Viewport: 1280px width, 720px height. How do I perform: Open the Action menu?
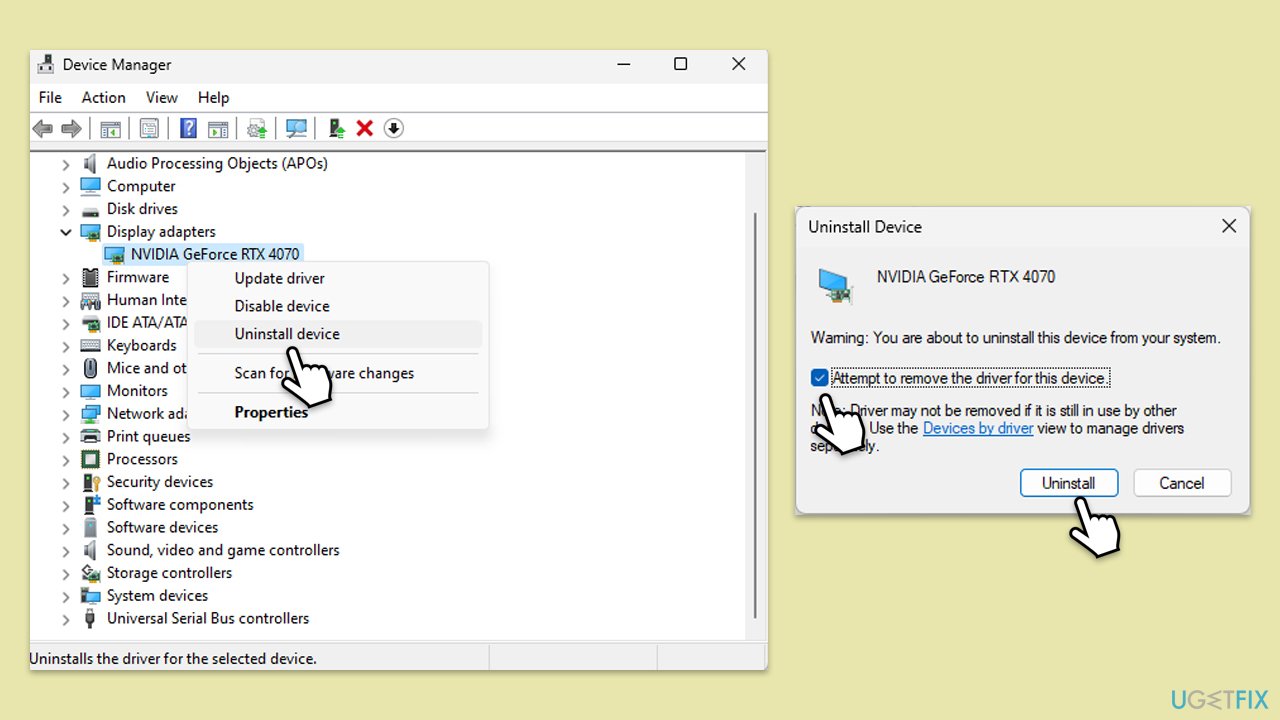point(104,97)
